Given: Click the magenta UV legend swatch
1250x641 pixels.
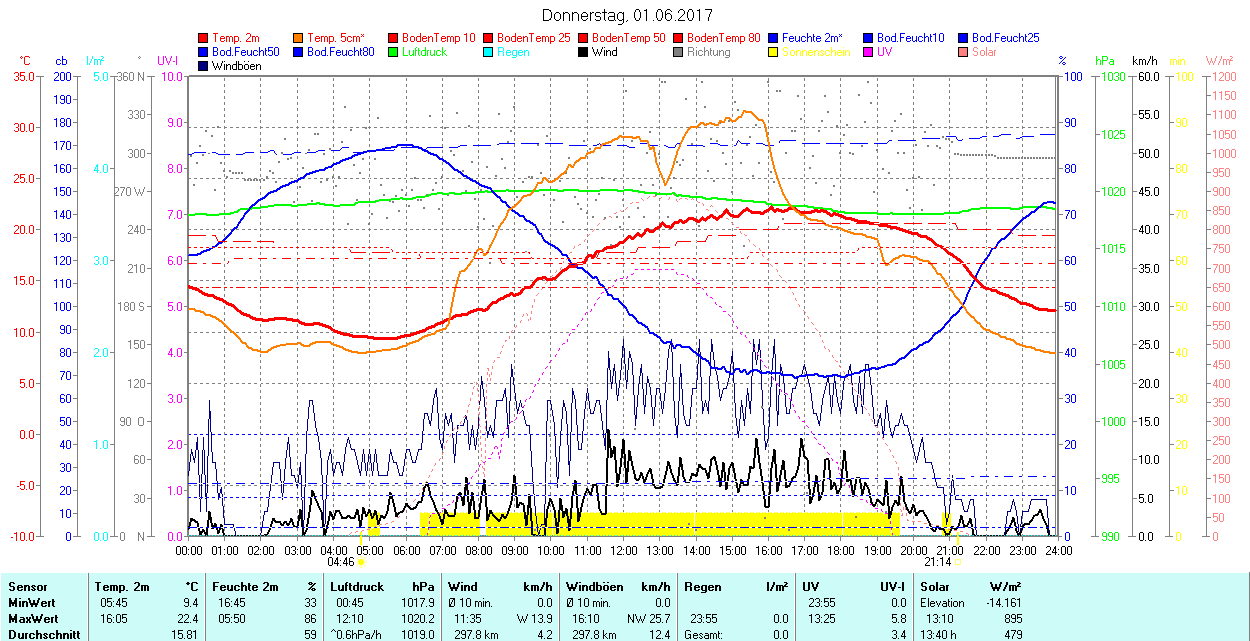Looking at the screenshot, I should [x=869, y=52].
